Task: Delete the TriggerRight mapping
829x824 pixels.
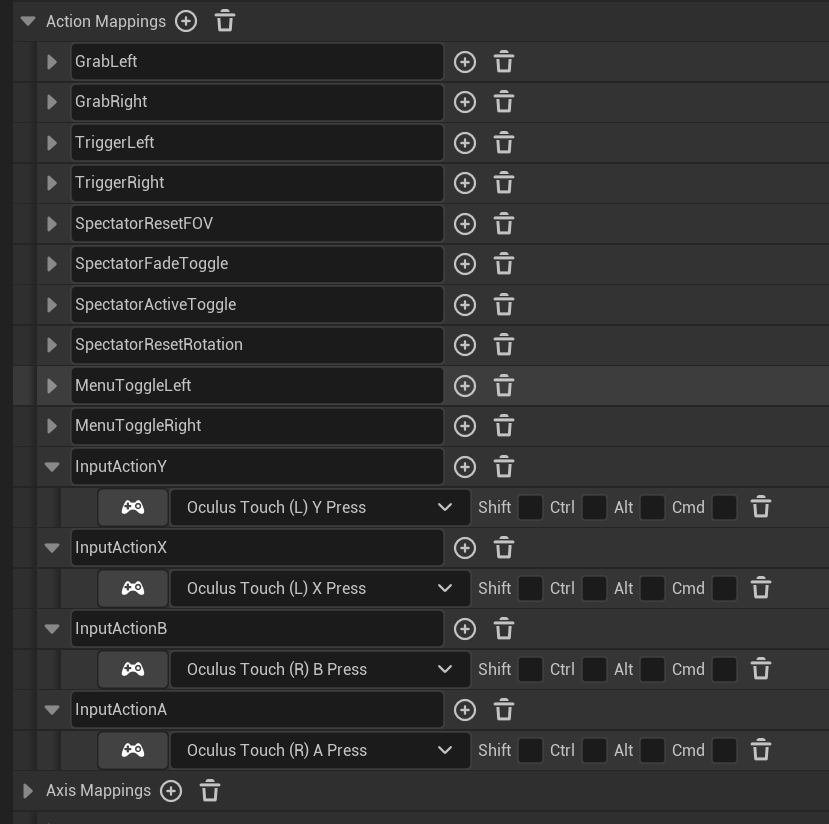Action: point(504,183)
